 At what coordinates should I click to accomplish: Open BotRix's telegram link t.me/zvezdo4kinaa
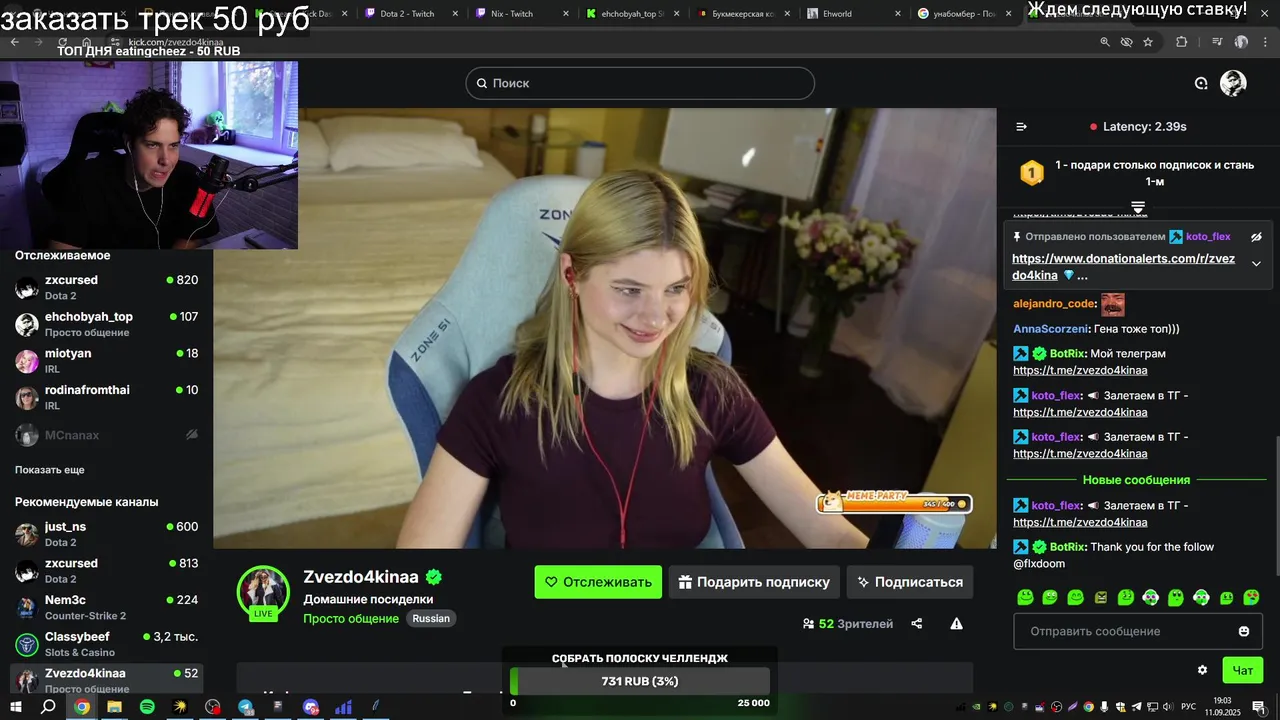1080,370
